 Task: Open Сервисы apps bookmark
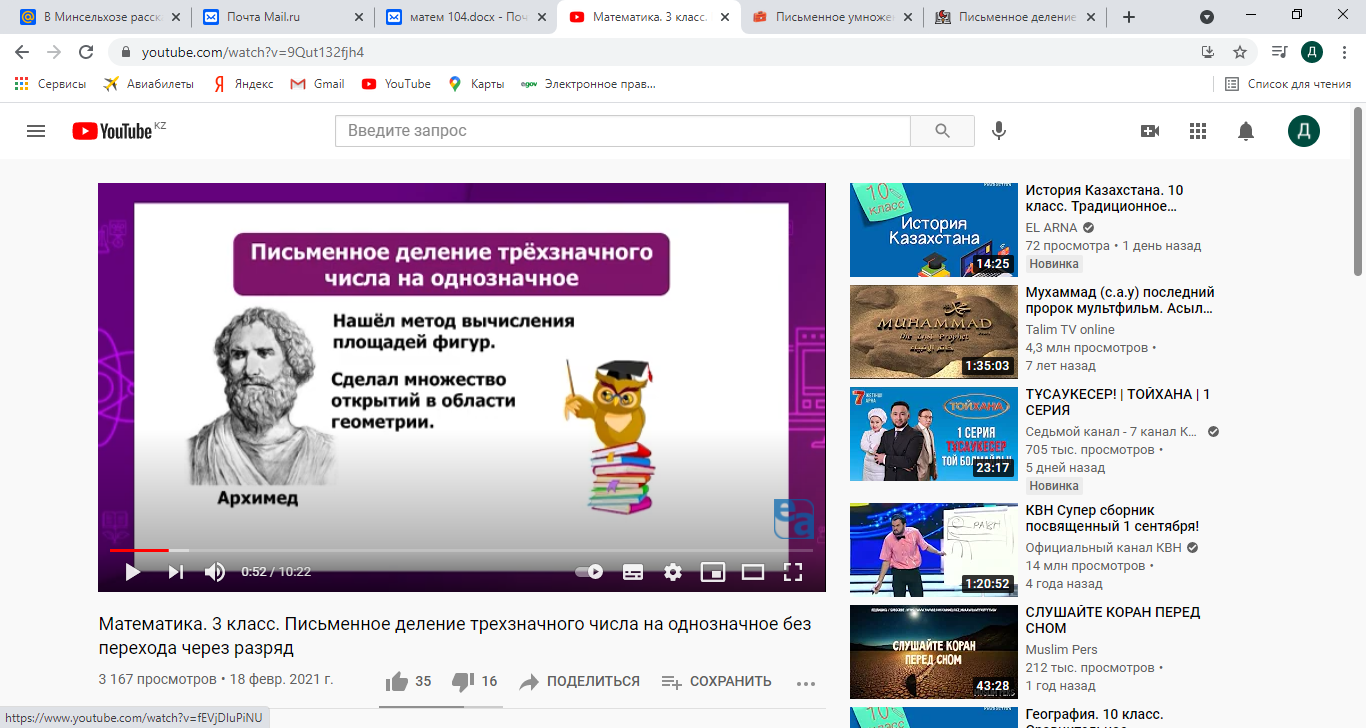tap(50, 84)
